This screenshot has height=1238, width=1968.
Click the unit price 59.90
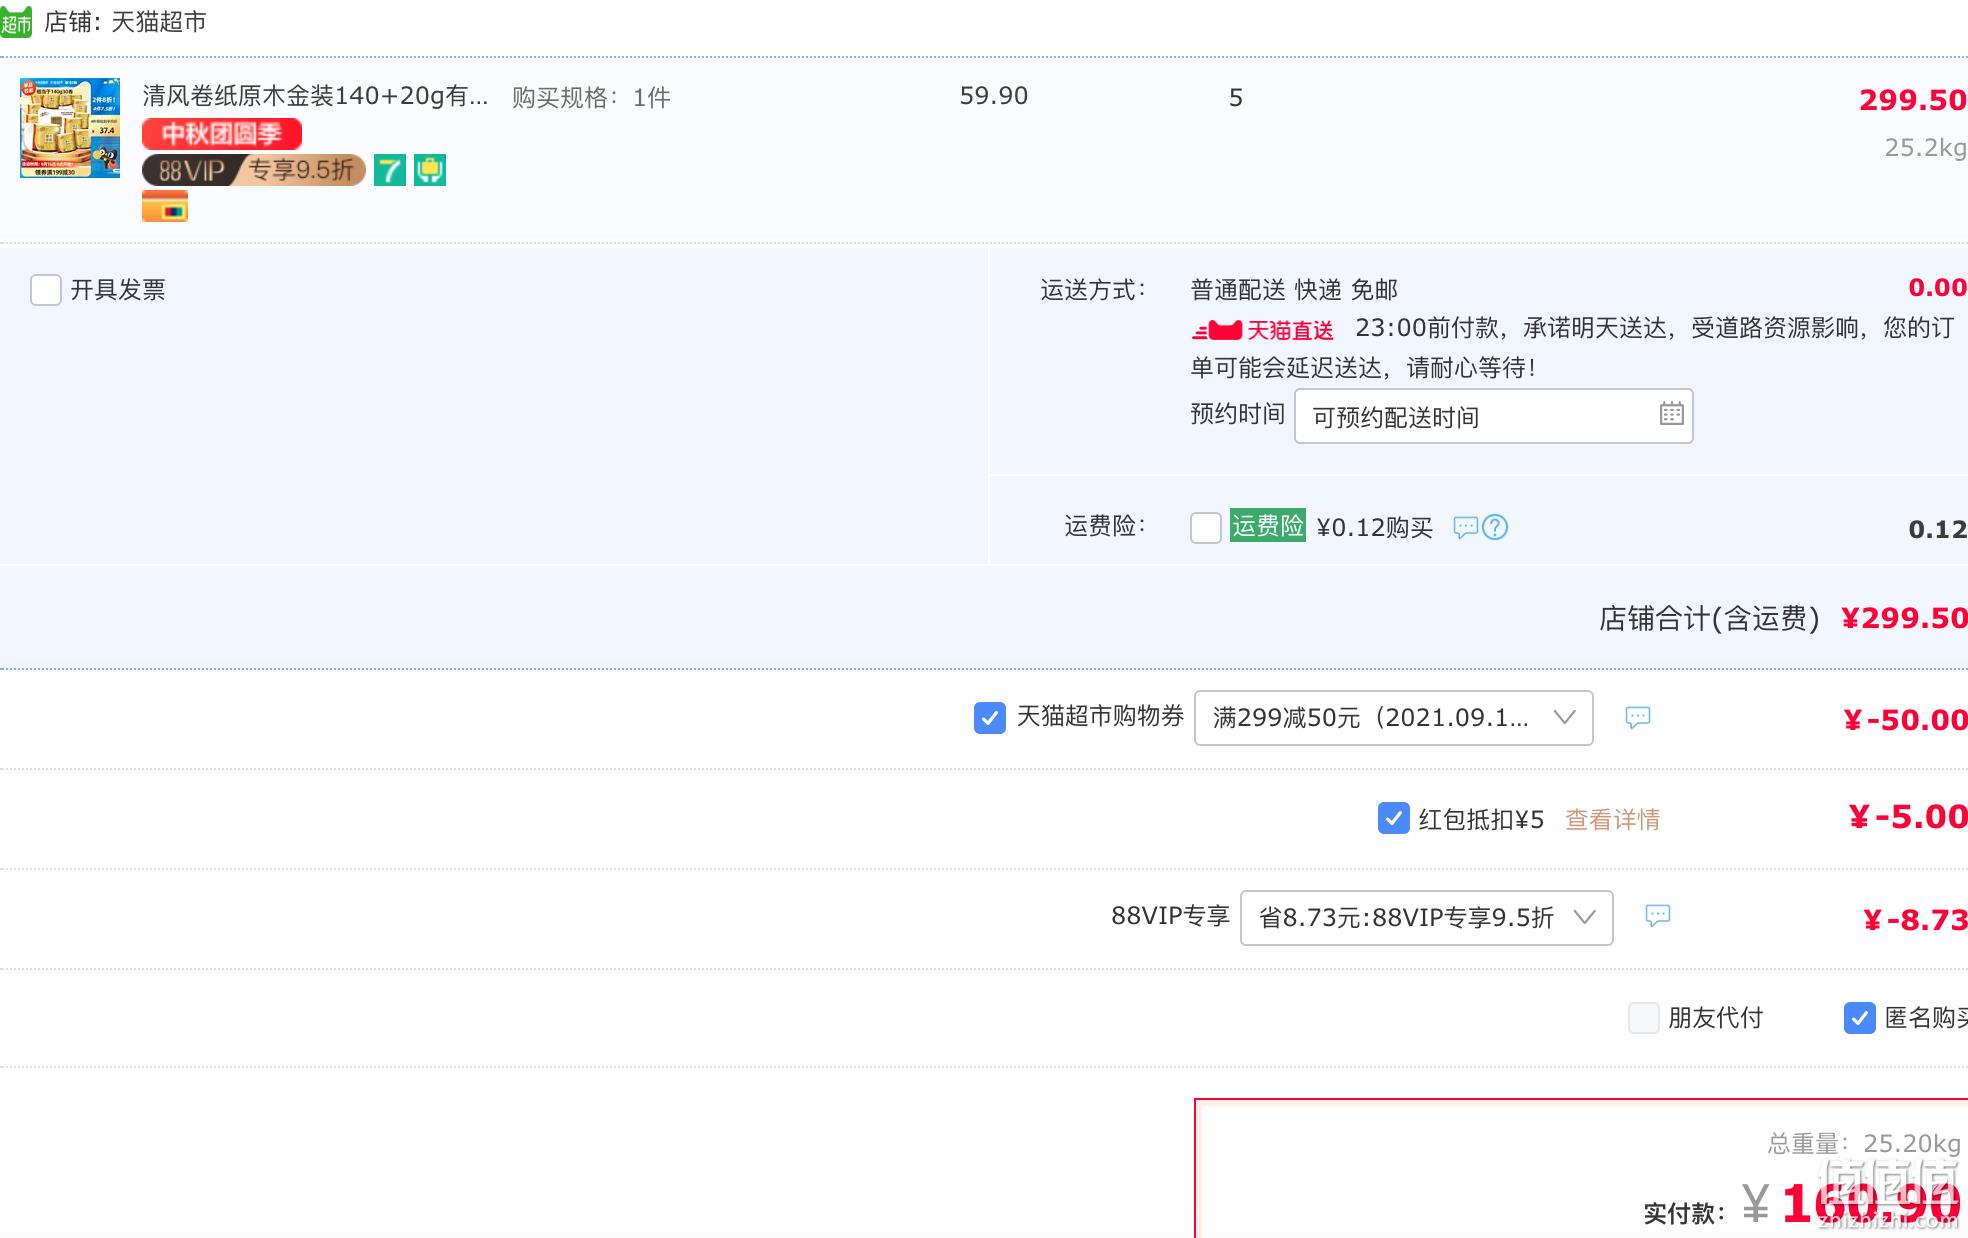(993, 96)
